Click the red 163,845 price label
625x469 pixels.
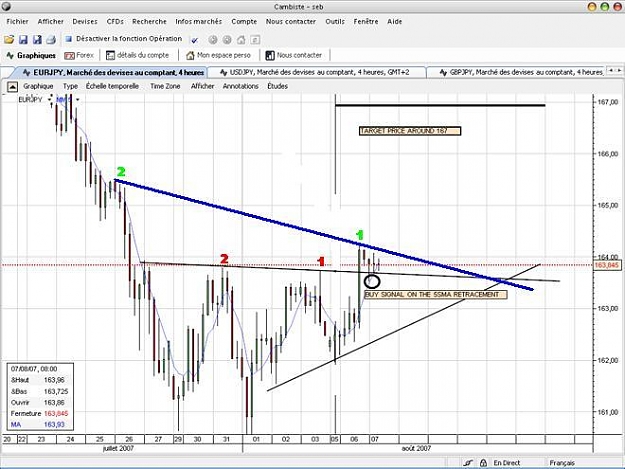point(607,265)
